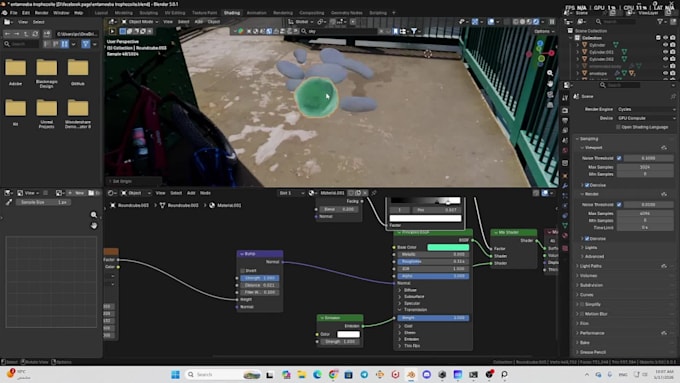Toggle Invert checkbox in Bump node
The height and width of the screenshot is (383, 680).
click(242, 271)
